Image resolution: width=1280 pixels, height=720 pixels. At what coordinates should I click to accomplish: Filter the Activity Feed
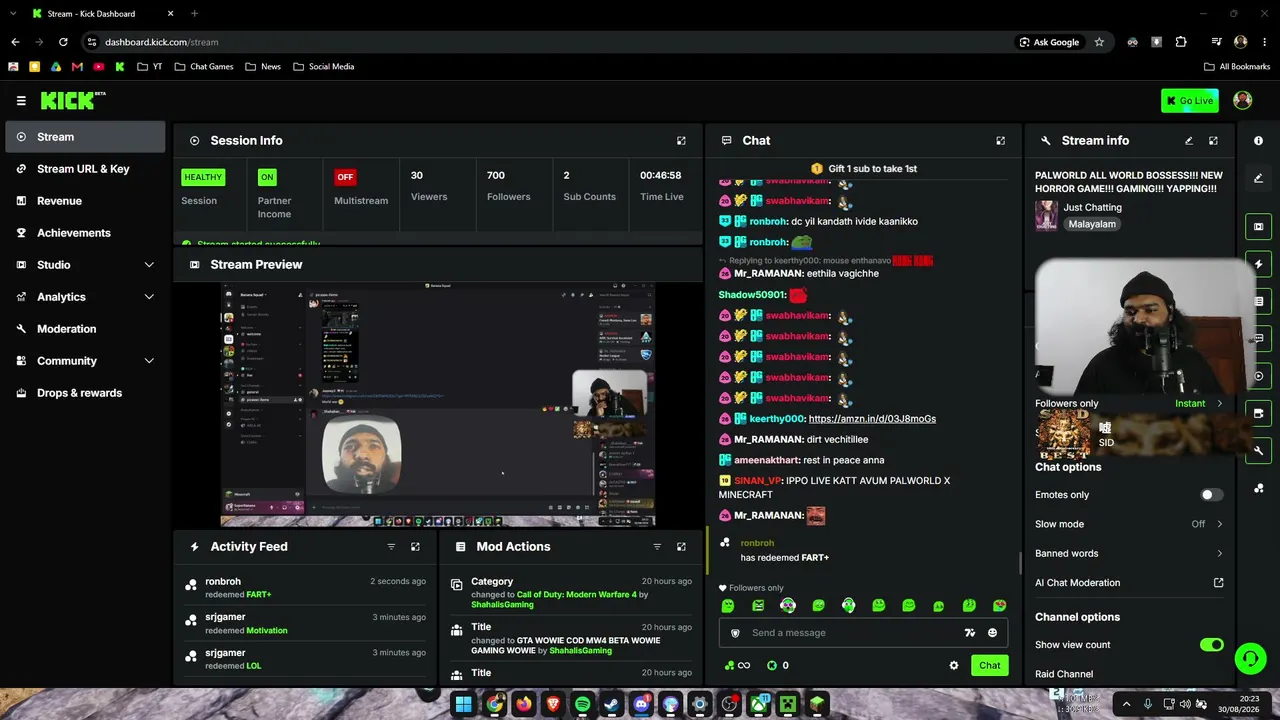click(x=391, y=547)
